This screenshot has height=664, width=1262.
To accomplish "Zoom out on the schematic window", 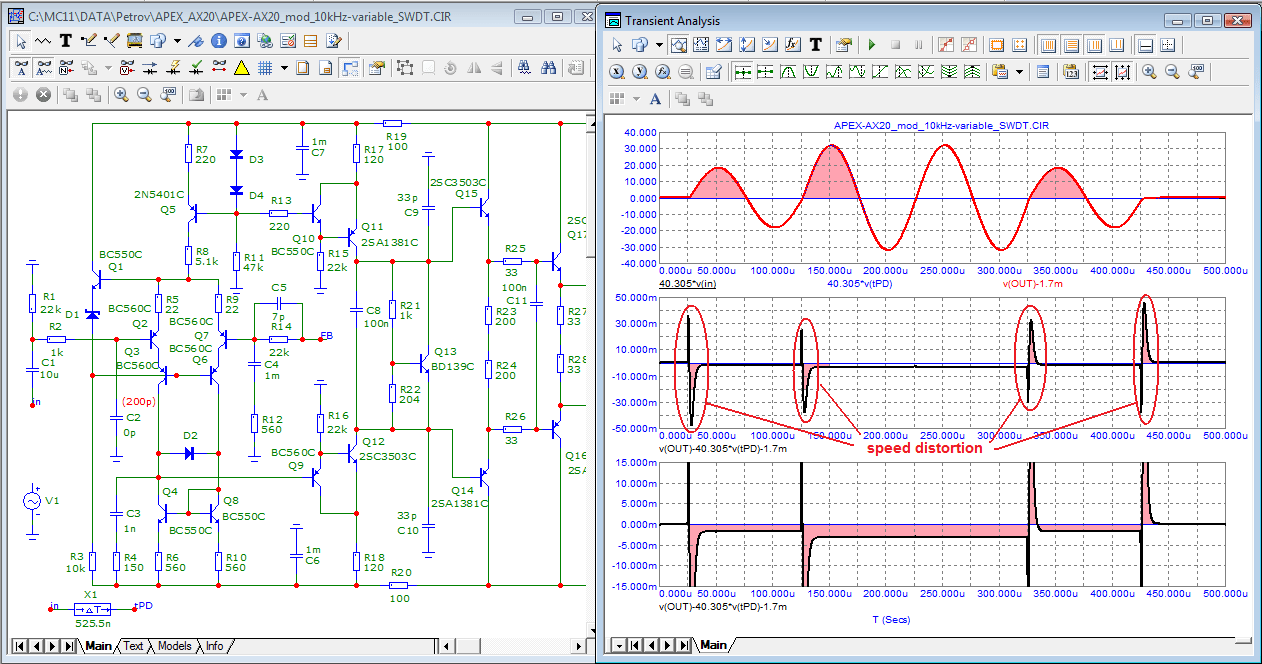I will pyautogui.click(x=144, y=95).
